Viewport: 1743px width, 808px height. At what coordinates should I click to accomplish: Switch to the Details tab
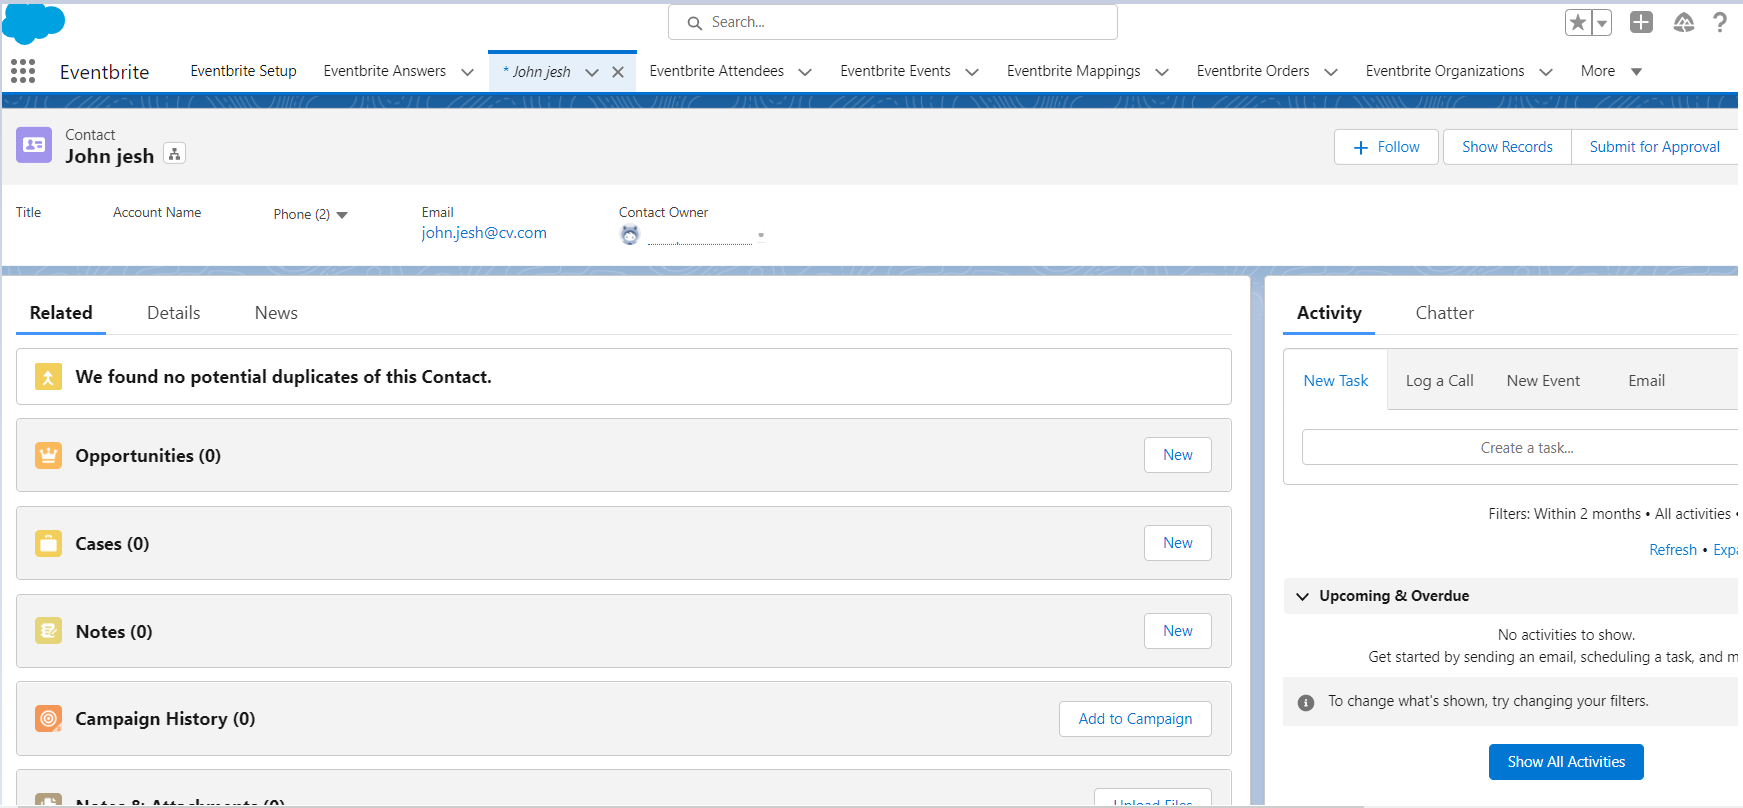[174, 313]
